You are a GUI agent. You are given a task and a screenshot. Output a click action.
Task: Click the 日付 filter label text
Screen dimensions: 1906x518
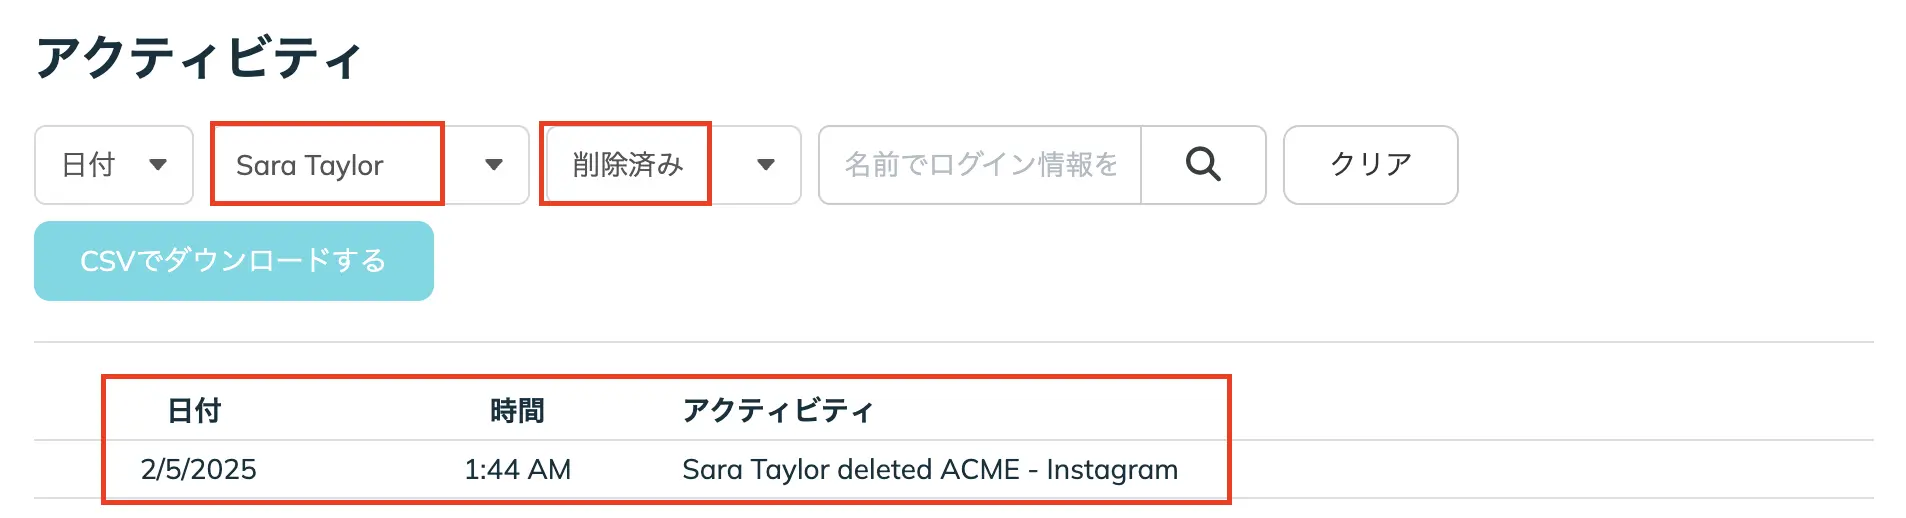pyautogui.click(x=89, y=165)
